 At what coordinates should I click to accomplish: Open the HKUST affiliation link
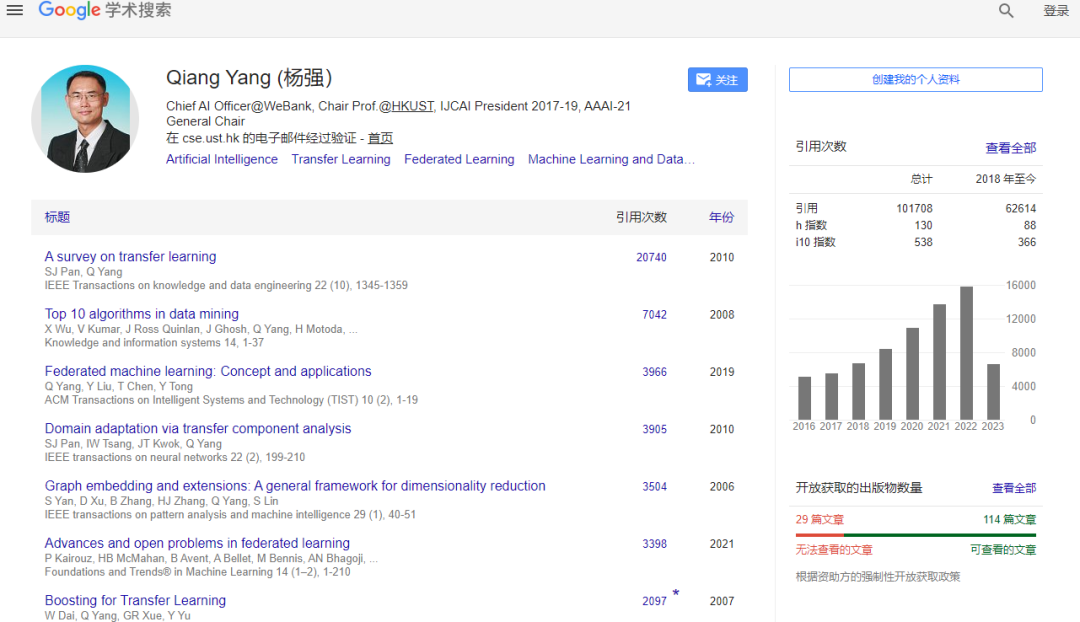pyautogui.click(x=413, y=106)
